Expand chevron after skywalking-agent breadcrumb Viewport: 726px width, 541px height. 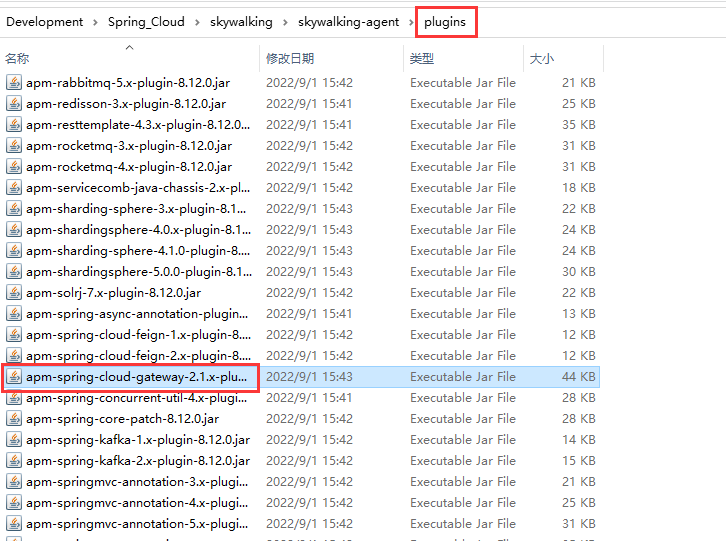pos(411,22)
